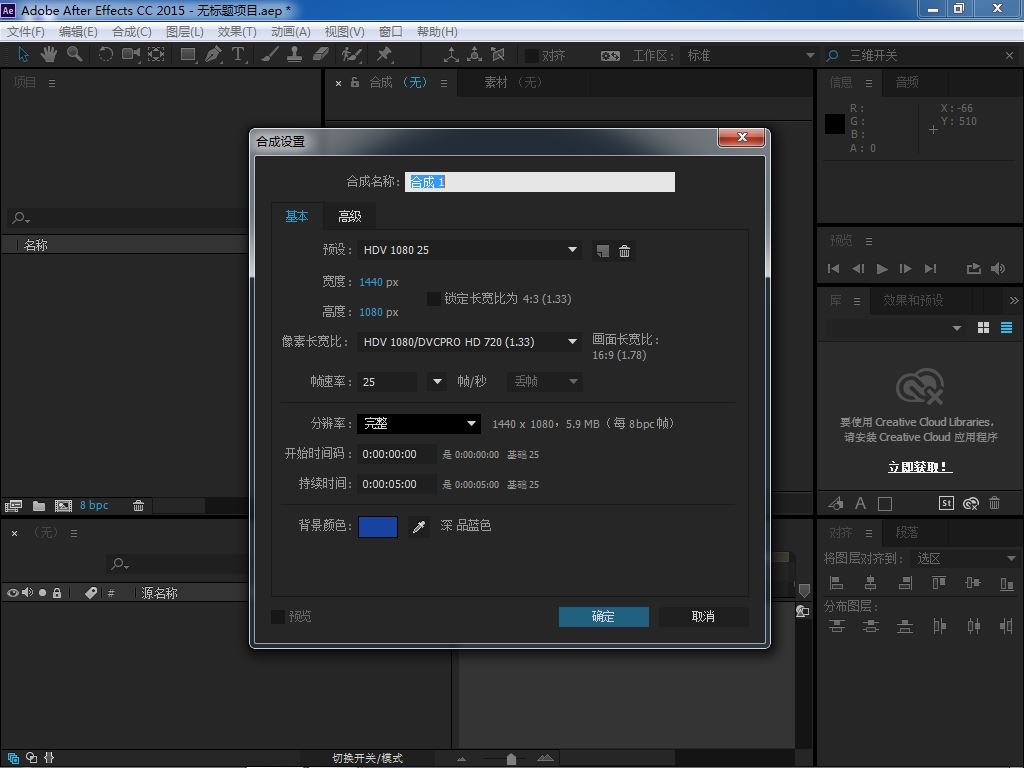Select the Eraser tool
The image size is (1024, 768).
coord(321,54)
